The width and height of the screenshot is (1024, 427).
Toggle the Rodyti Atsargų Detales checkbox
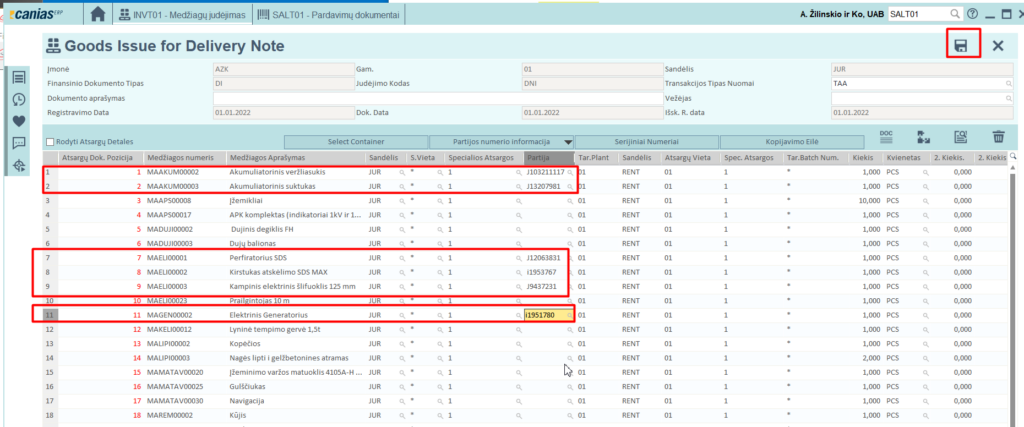coord(51,142)
